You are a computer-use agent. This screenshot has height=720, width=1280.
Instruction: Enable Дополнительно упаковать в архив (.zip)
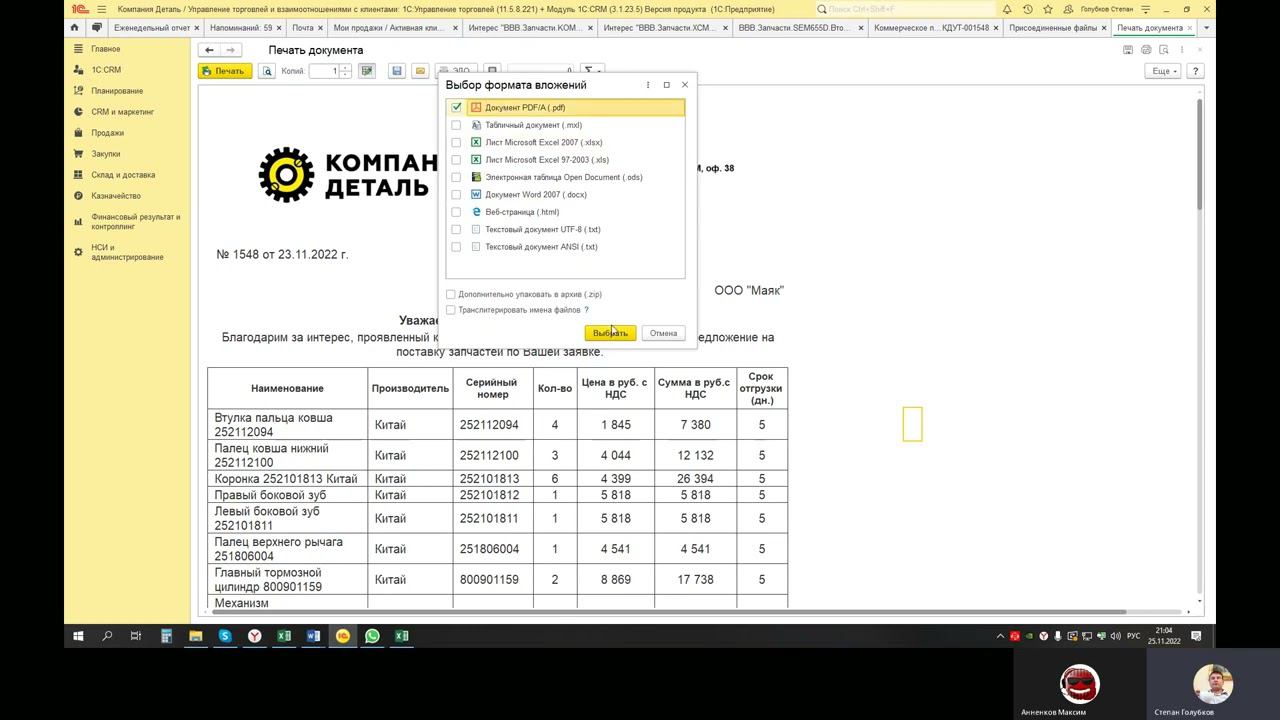(x=451, y=294)
